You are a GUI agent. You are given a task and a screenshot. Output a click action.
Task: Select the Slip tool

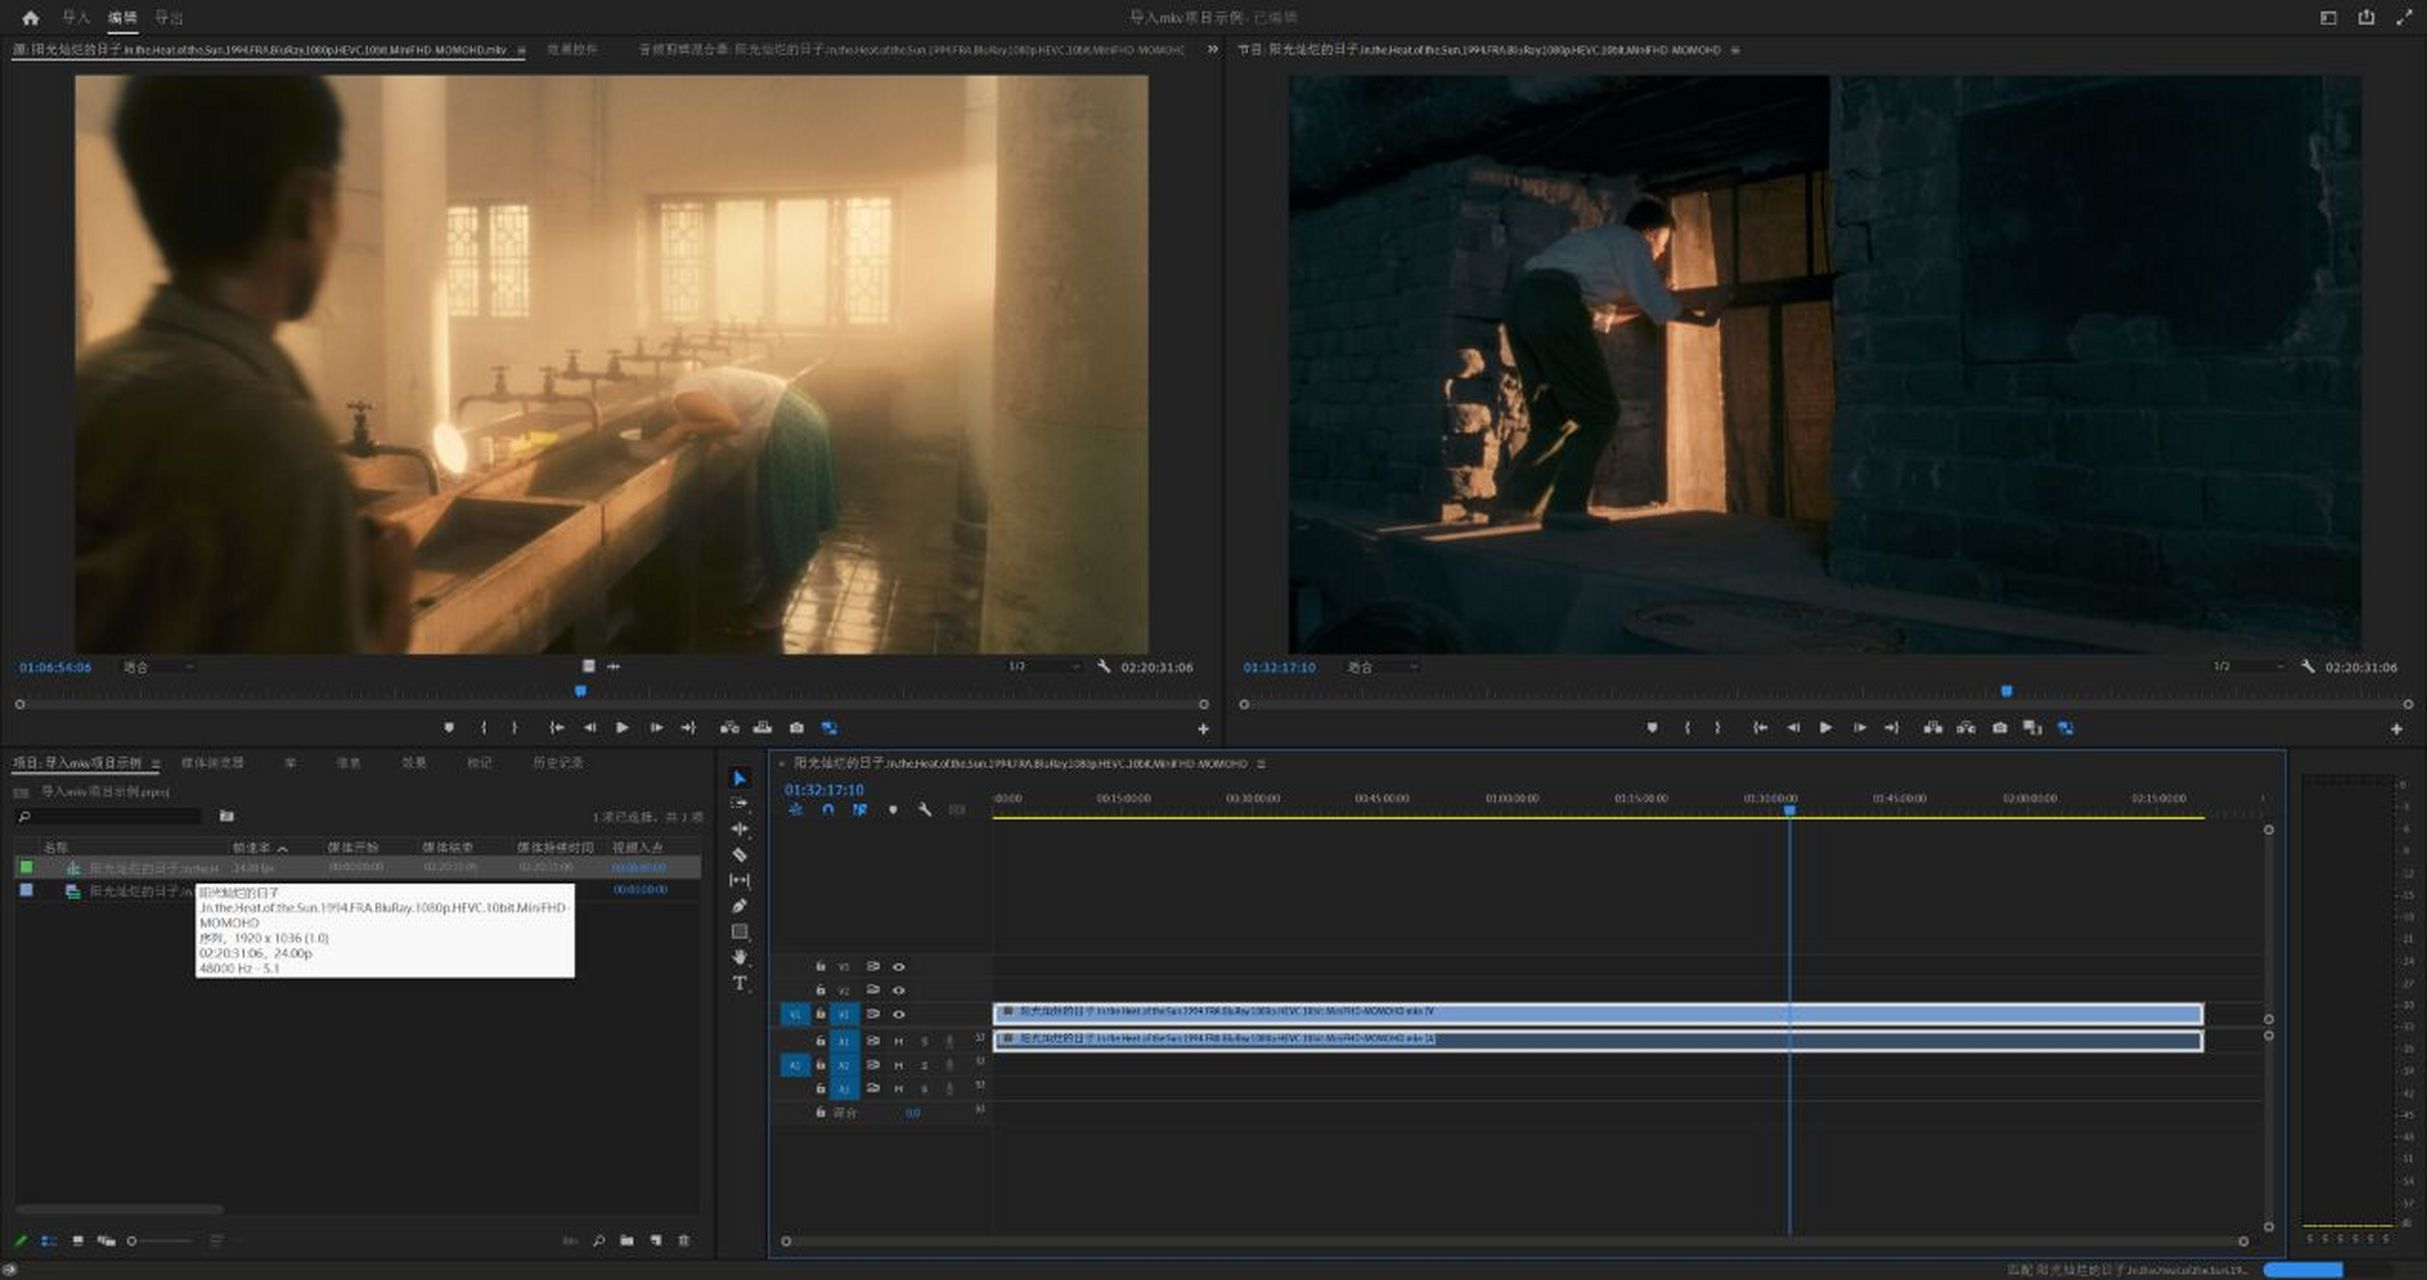click(x=740, y=880)
